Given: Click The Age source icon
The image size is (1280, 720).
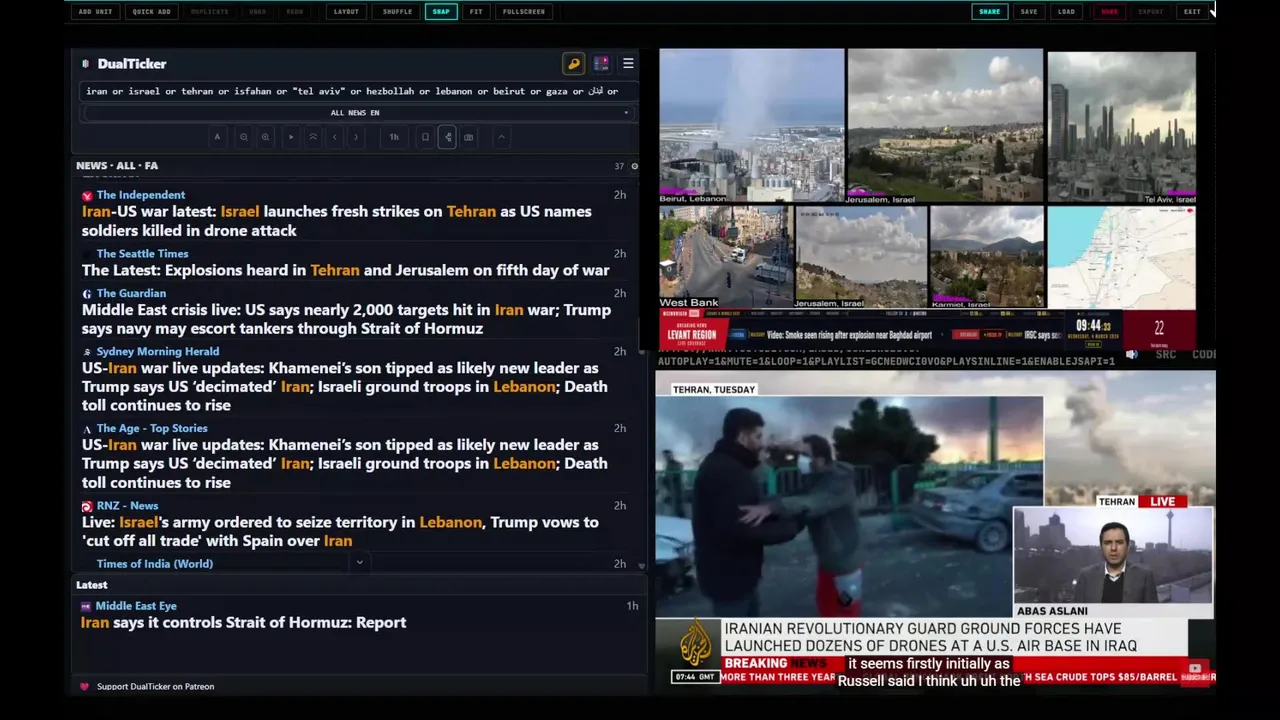Looking at the screenshot, I should tap(87, 429).
